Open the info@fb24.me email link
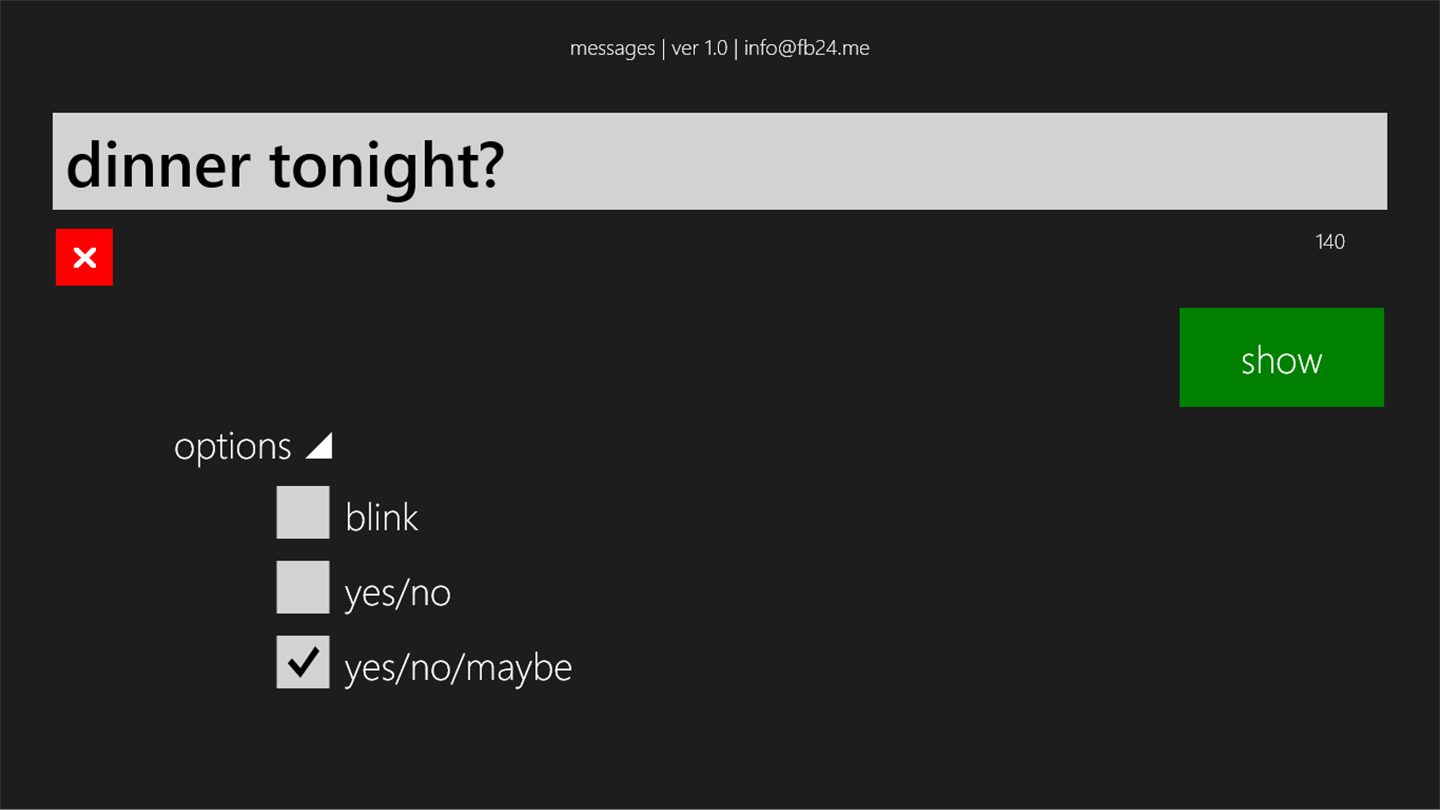This screenshot has height=810, width=1440. pyautogui.click(x=806, y=48)
